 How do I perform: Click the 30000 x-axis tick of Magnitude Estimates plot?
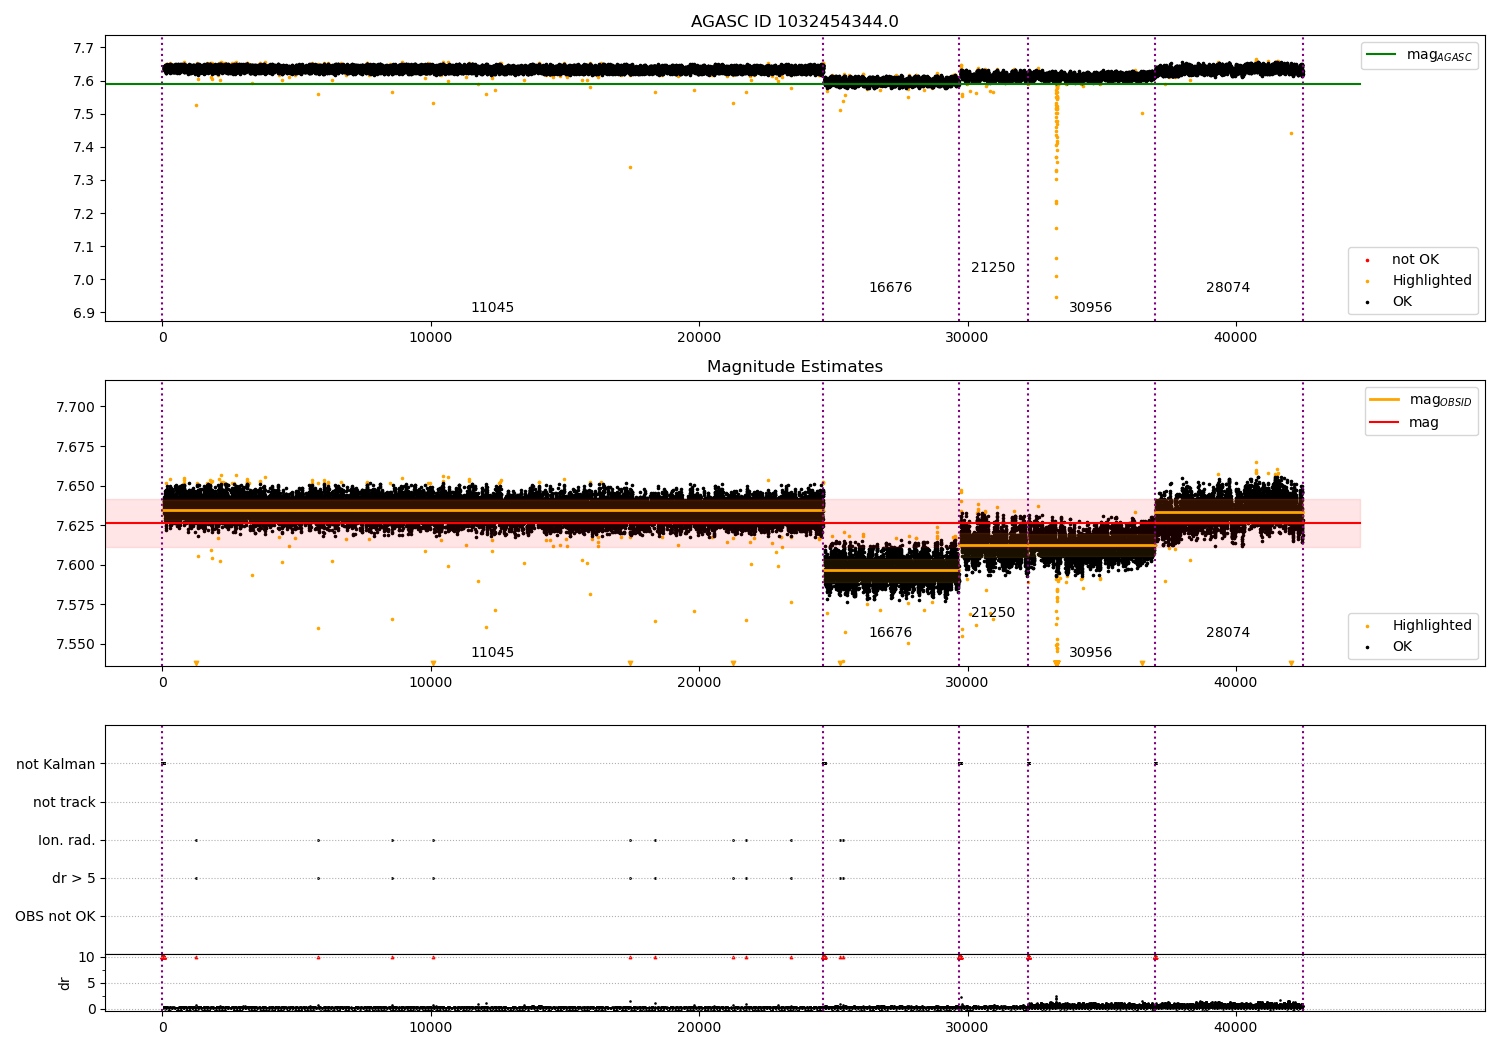967,683
